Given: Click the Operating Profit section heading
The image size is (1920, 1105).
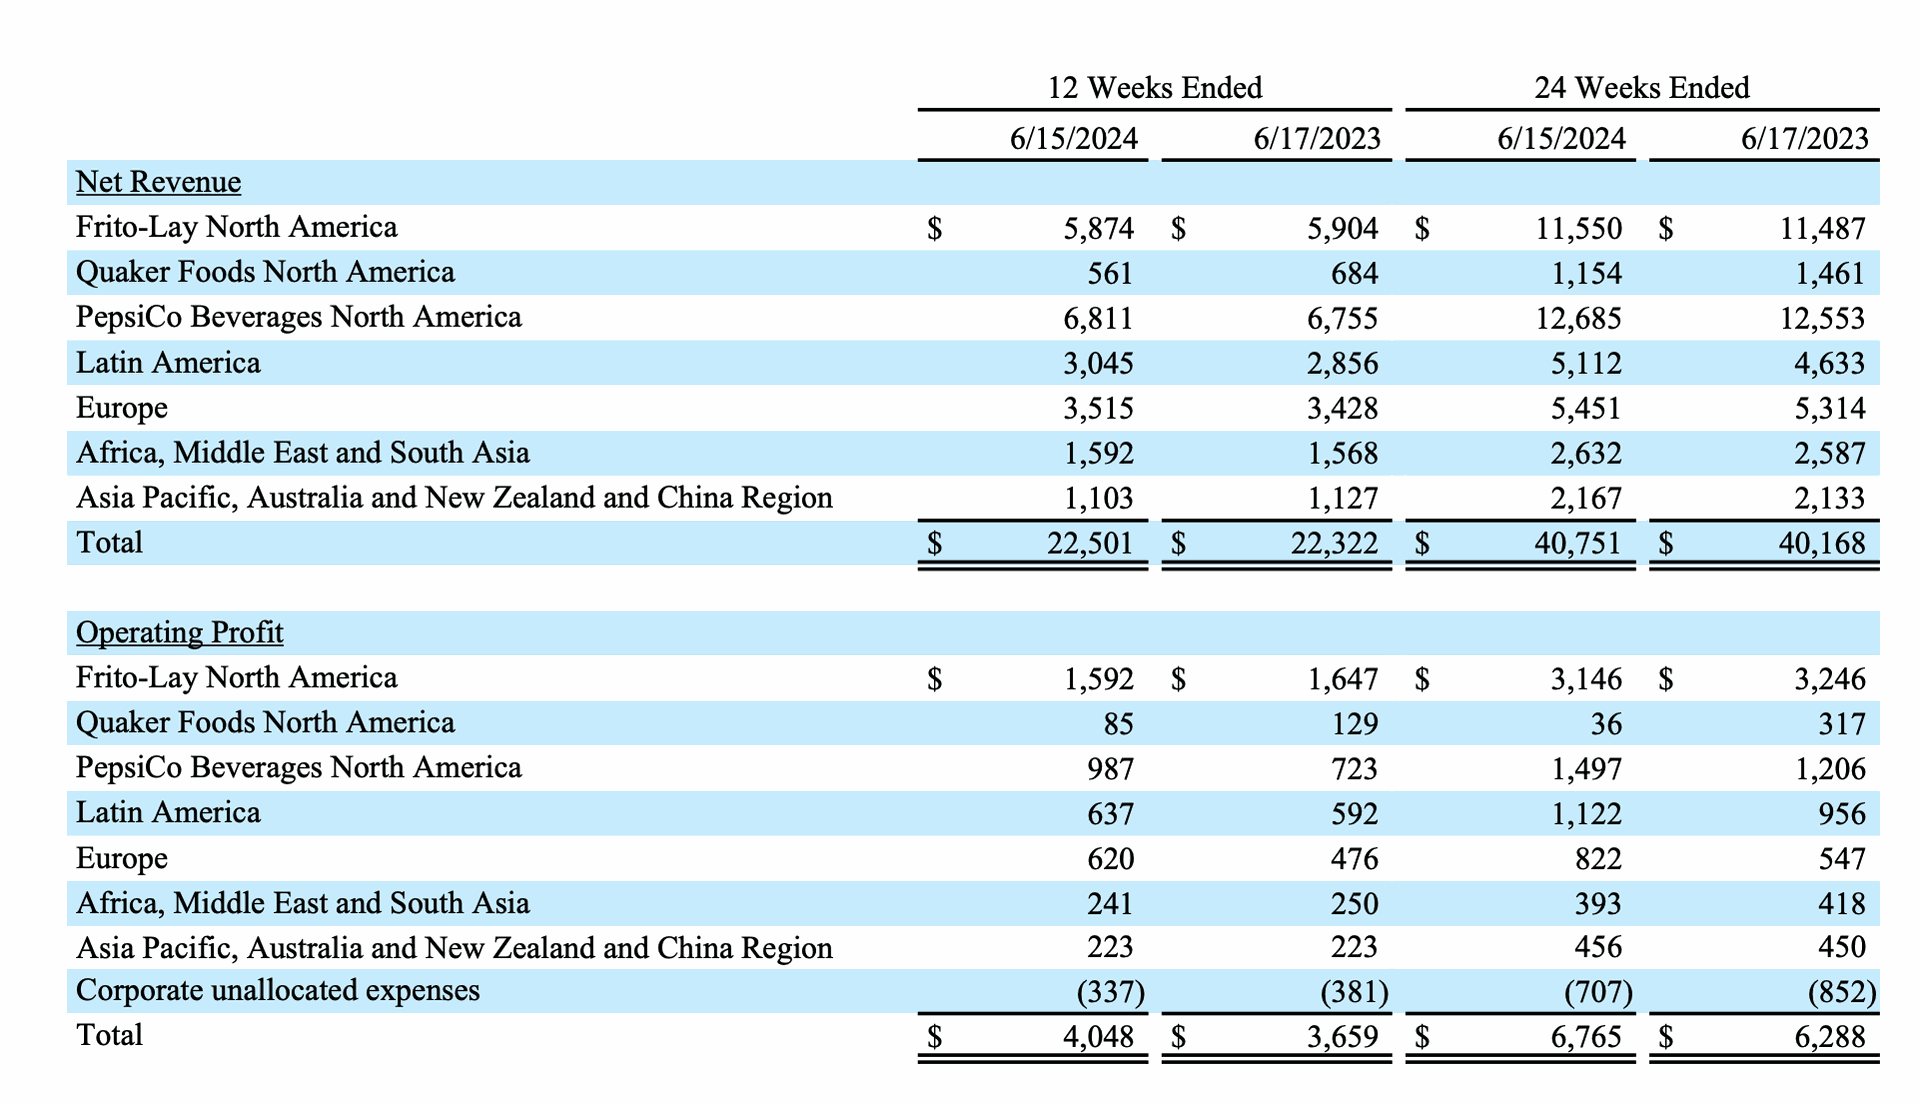Looking at the screenshot, I should (x=179, y=633).
